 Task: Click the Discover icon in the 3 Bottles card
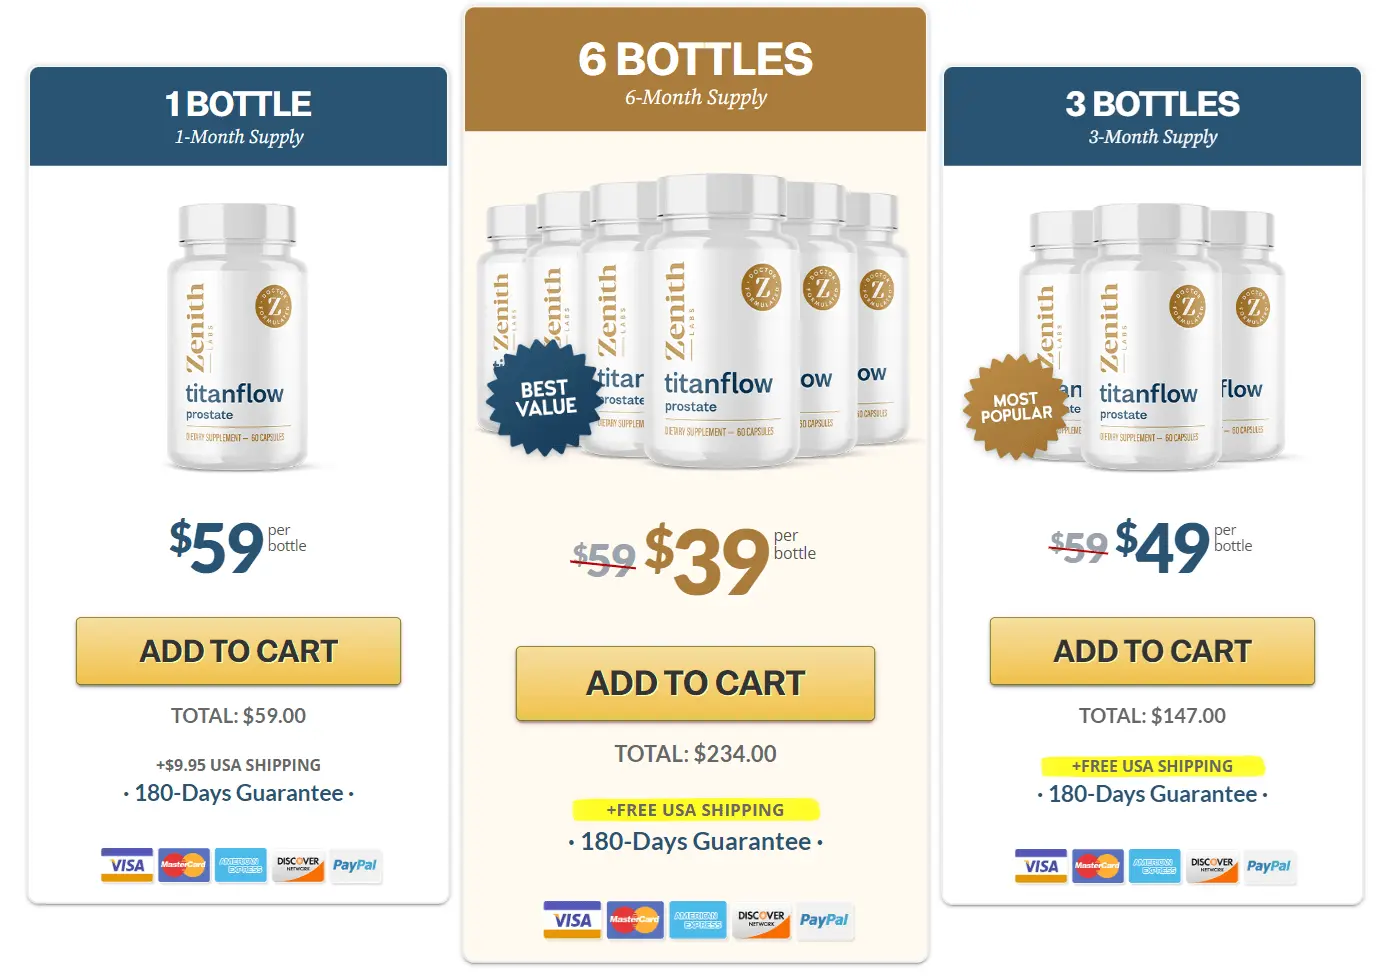click(1212, 866)
